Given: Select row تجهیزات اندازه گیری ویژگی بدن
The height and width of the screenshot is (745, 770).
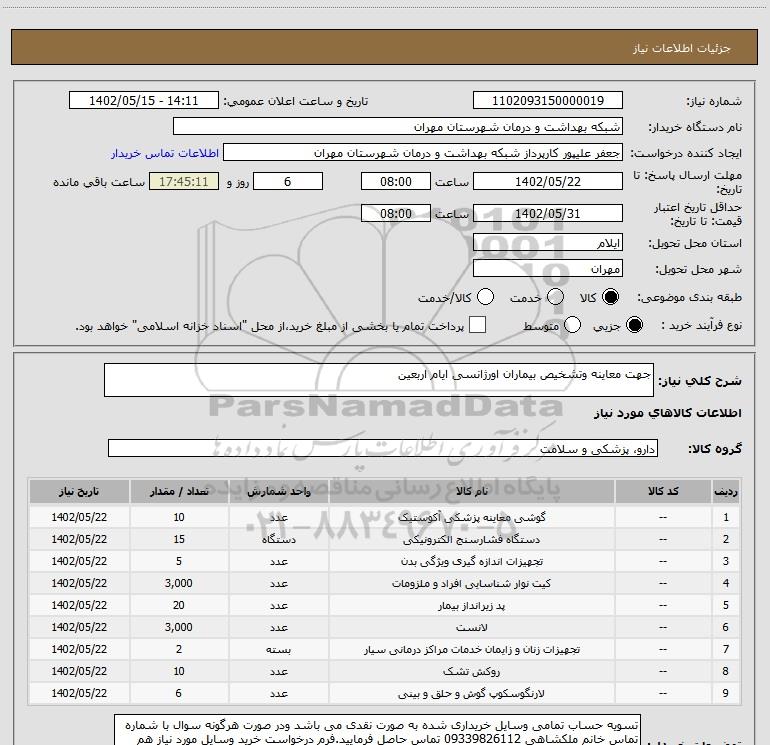Looking at the screenshot, I should point(385,561).
